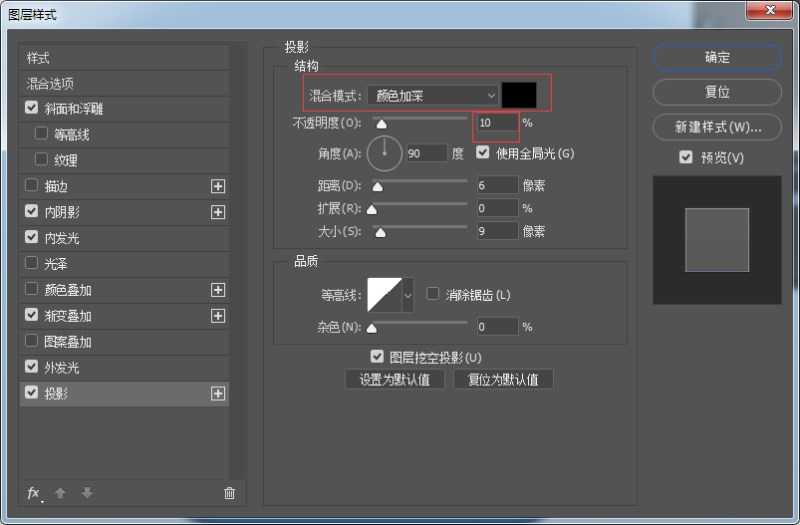Click the add button next to 描边
The width and height of the screenshot is (800, 525).
point(218,187)
